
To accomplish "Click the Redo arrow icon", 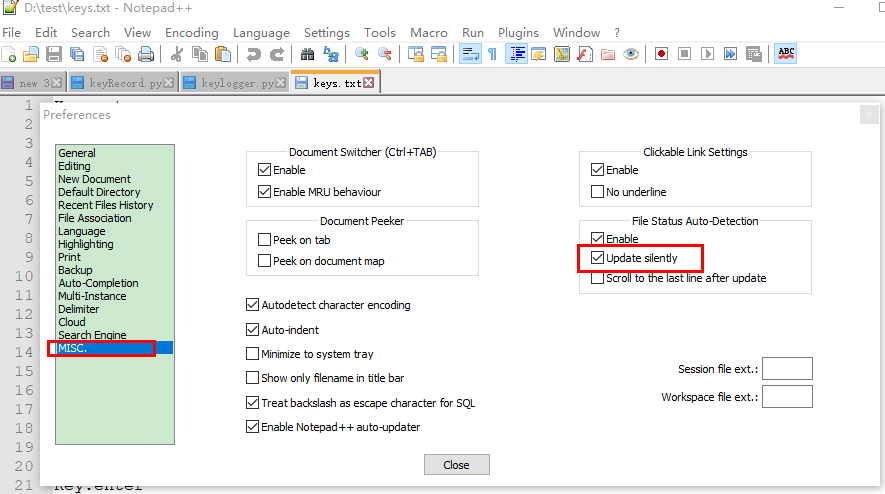I will 277,54.
